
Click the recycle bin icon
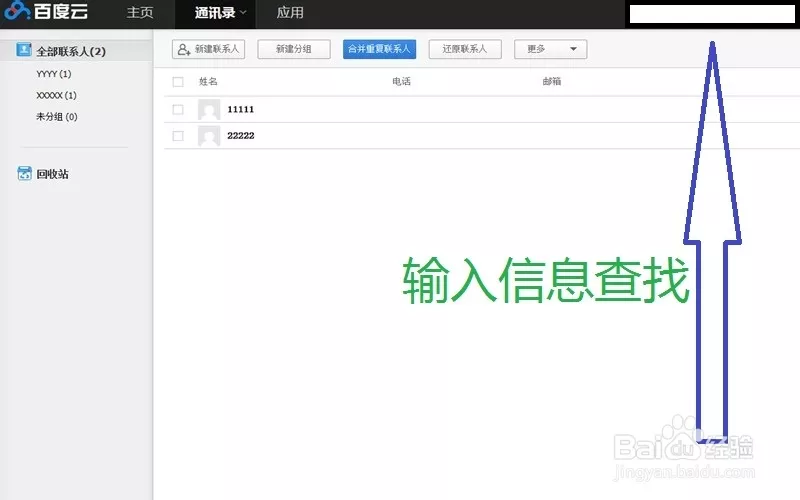(x=24, y=173)
